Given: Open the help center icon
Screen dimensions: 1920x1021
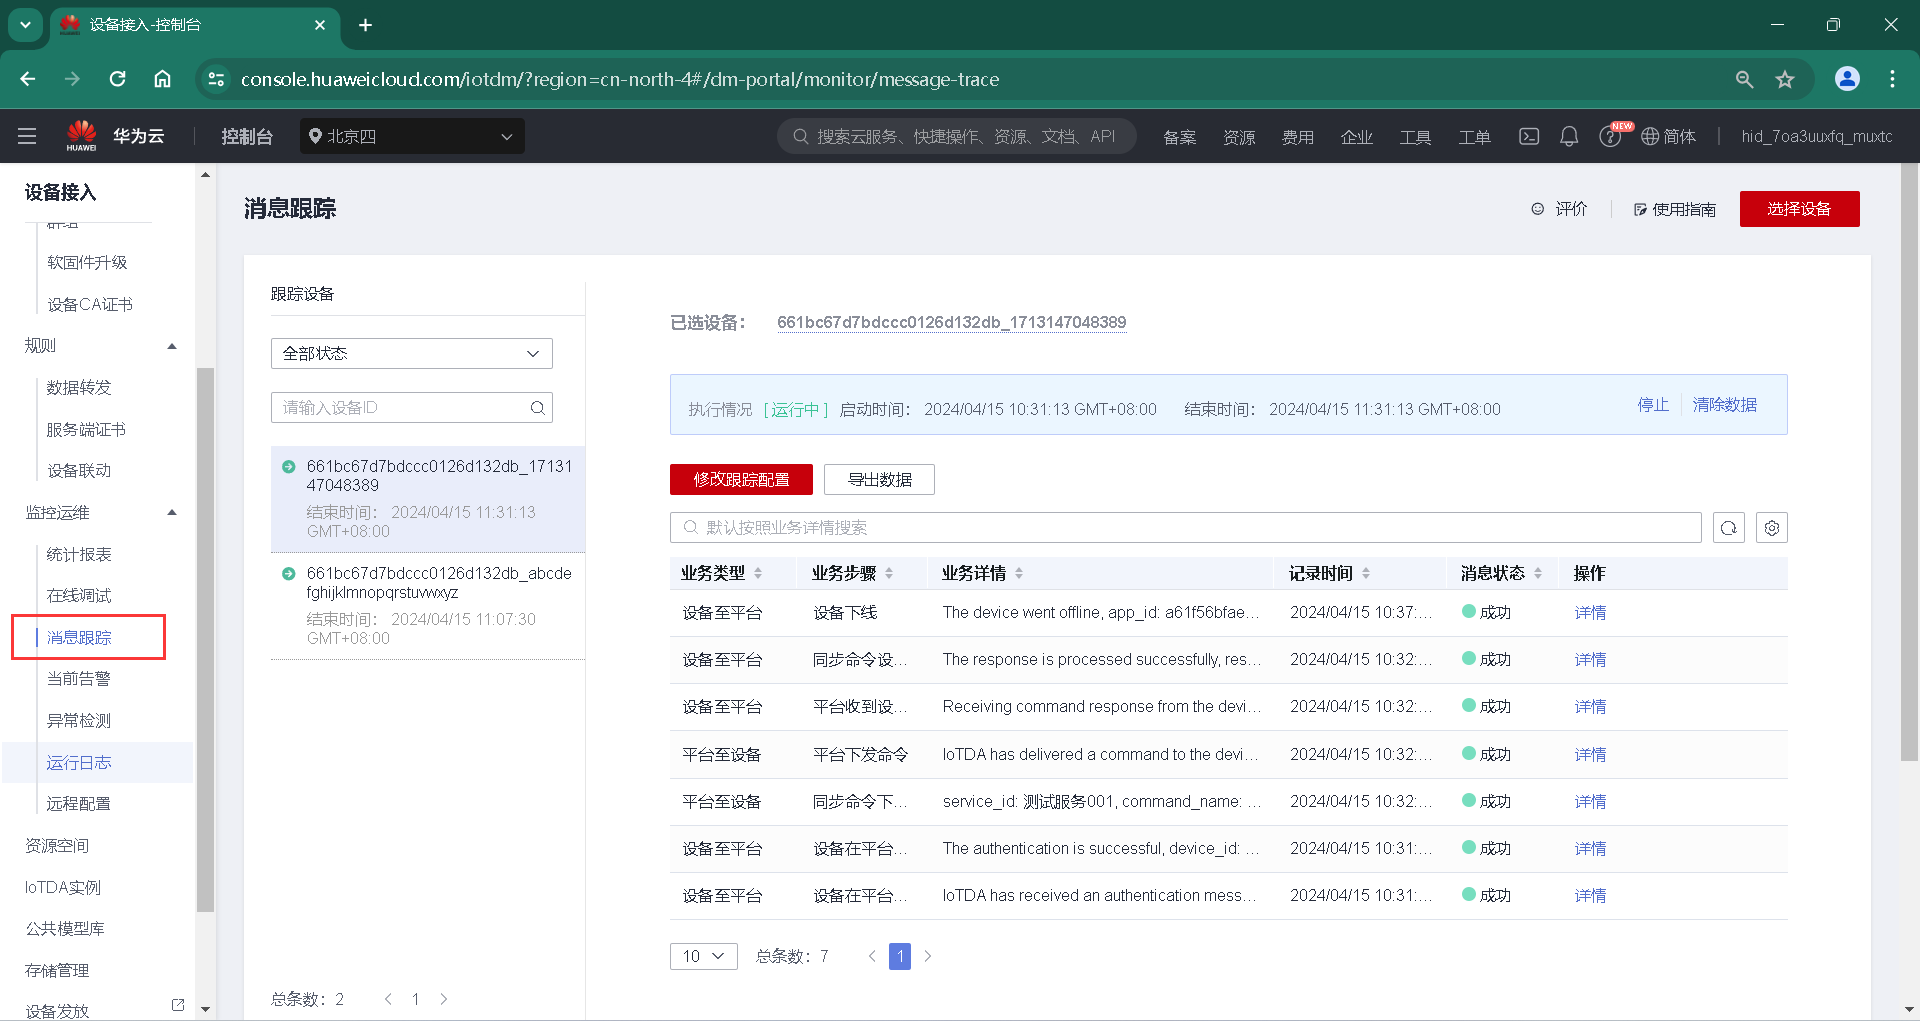Looking at the screenshot, I should click(x=1609, y=137).
